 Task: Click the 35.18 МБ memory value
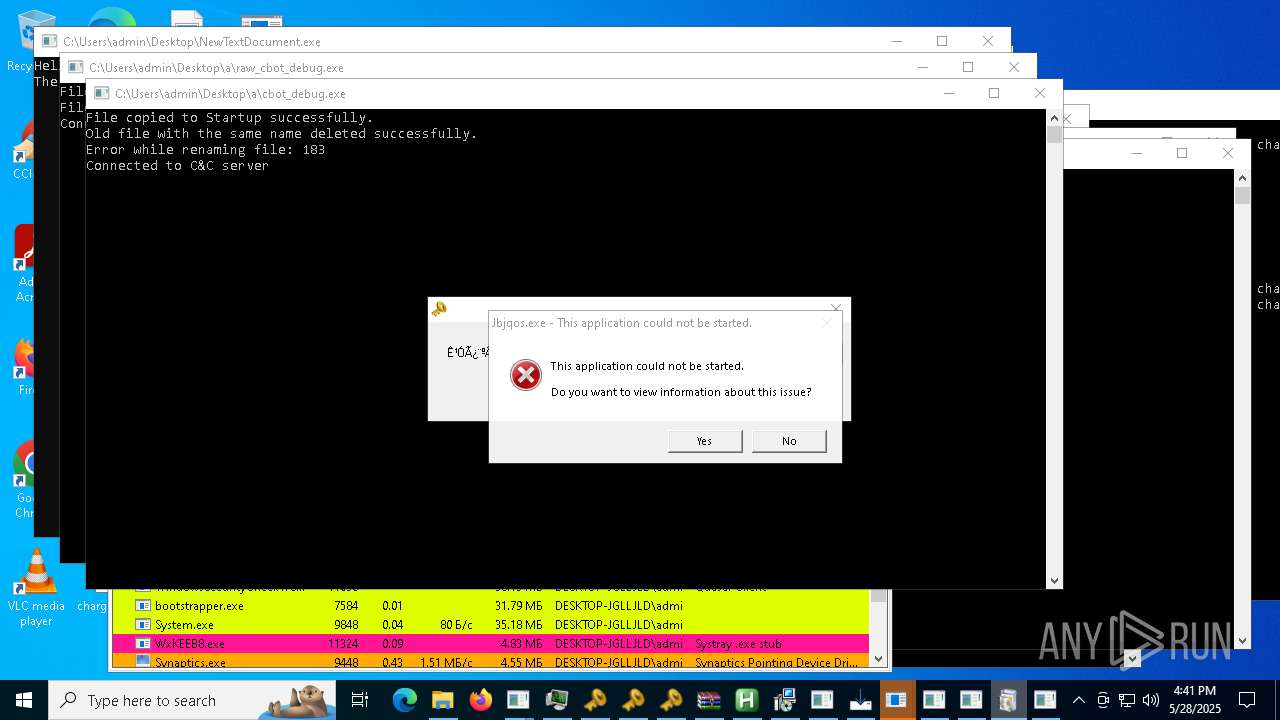point(518,625)
